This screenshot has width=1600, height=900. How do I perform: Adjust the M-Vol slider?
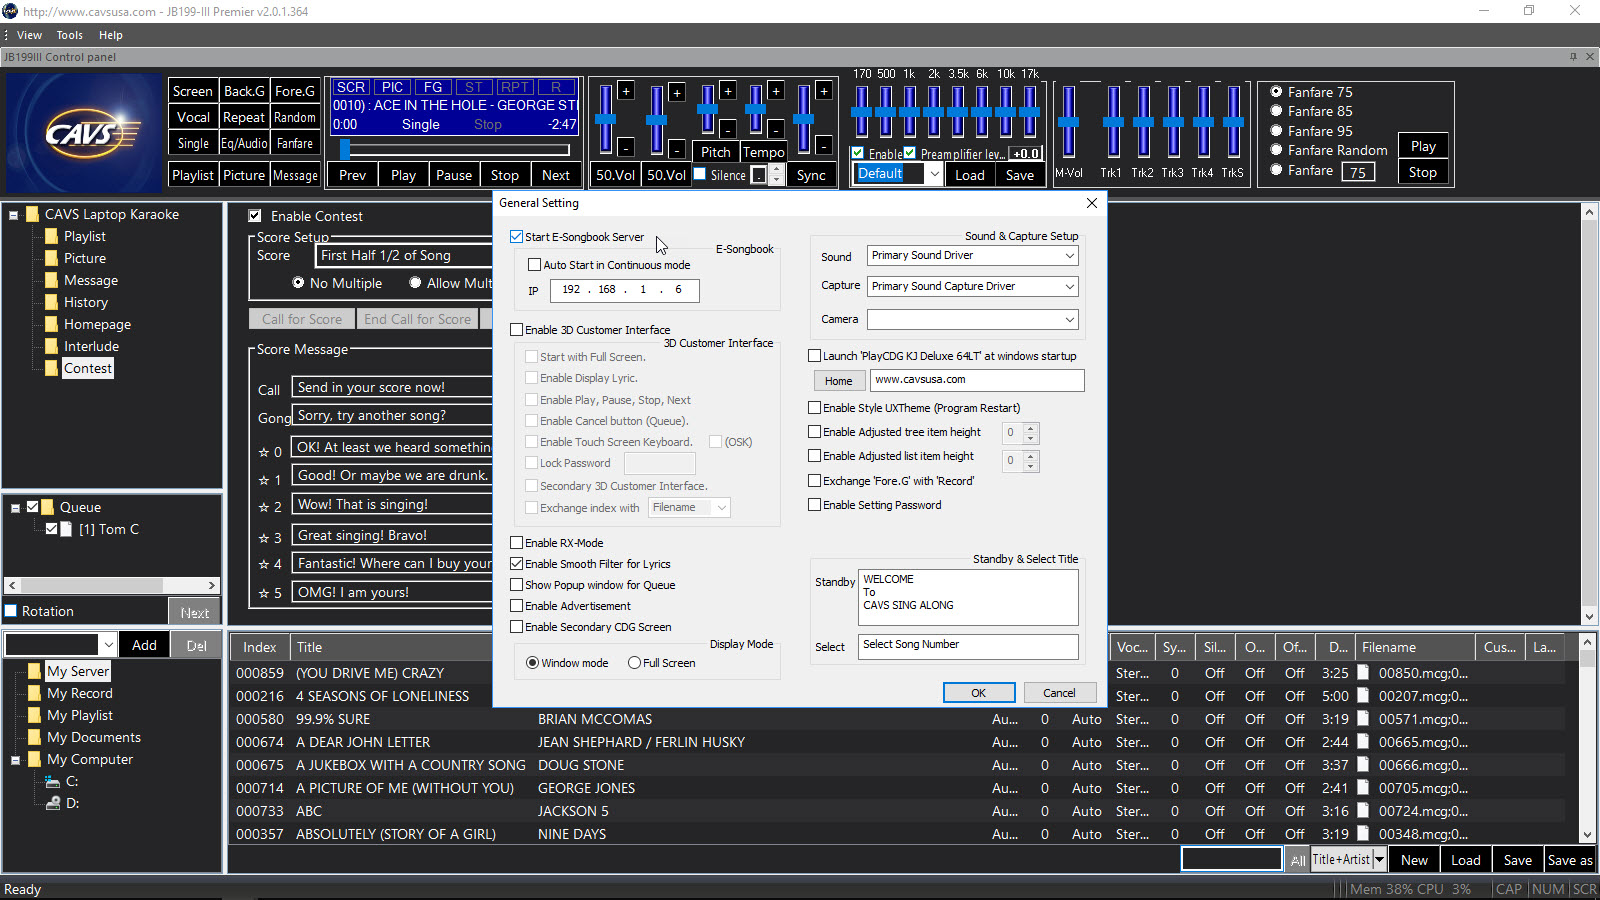click(x=1069, y=121)
